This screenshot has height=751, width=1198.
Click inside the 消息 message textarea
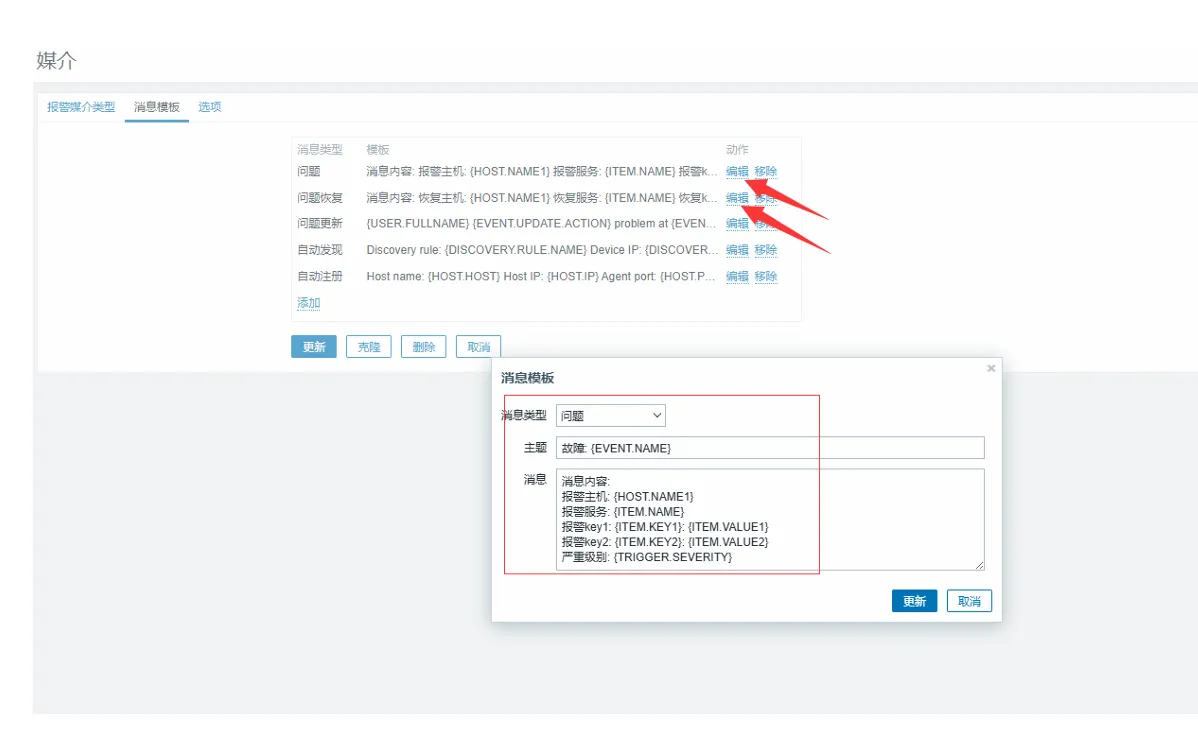coord(769,519)
